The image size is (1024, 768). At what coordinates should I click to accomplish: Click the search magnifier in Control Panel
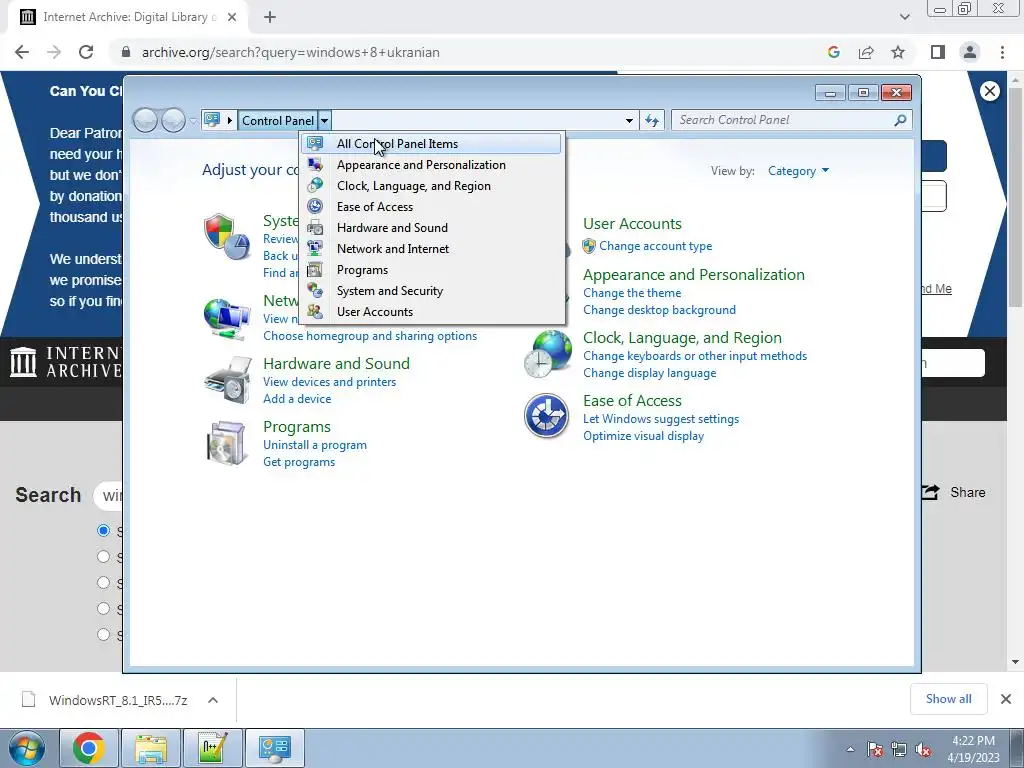tap(900, 120)
